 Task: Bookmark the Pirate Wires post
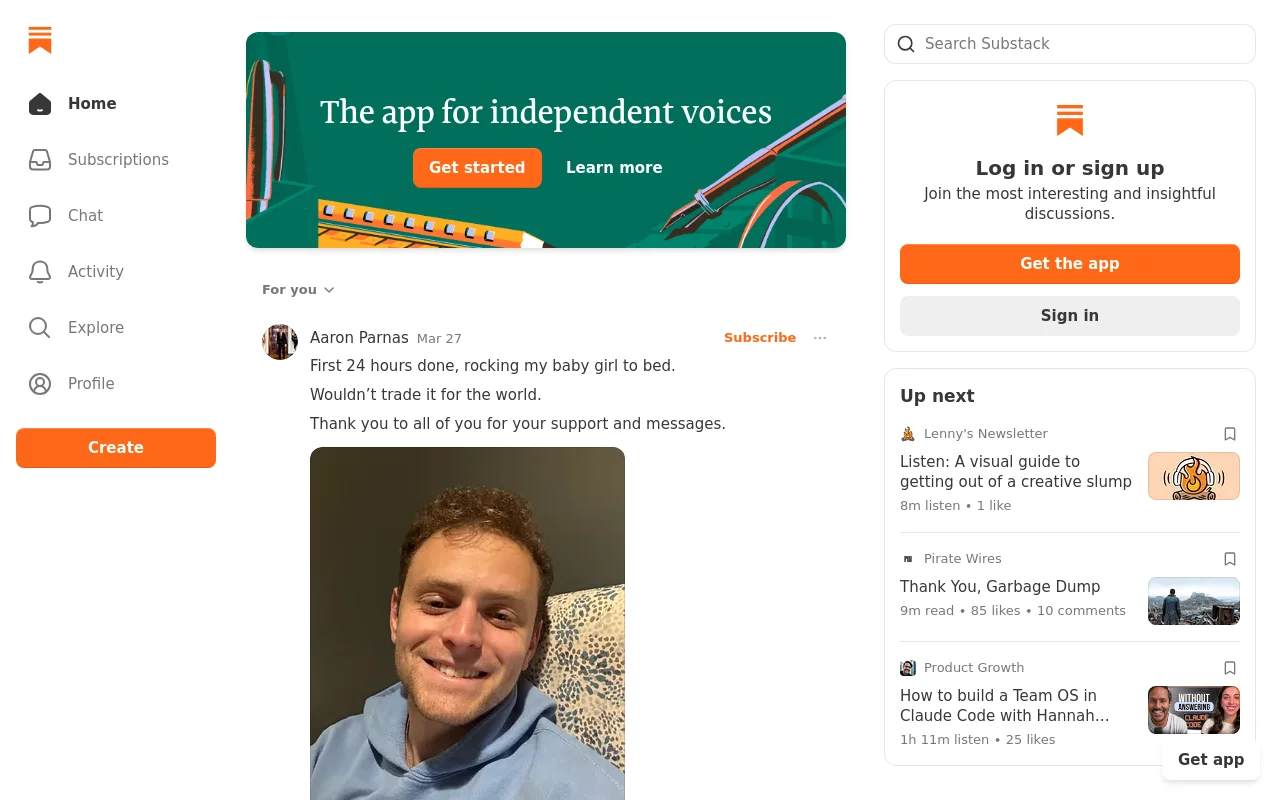pyautogui.click(x=1230, y=559)
